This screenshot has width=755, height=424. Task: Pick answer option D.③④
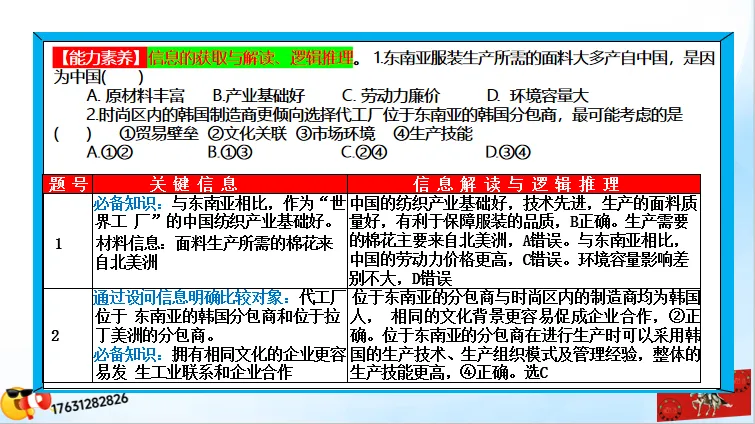508,152
